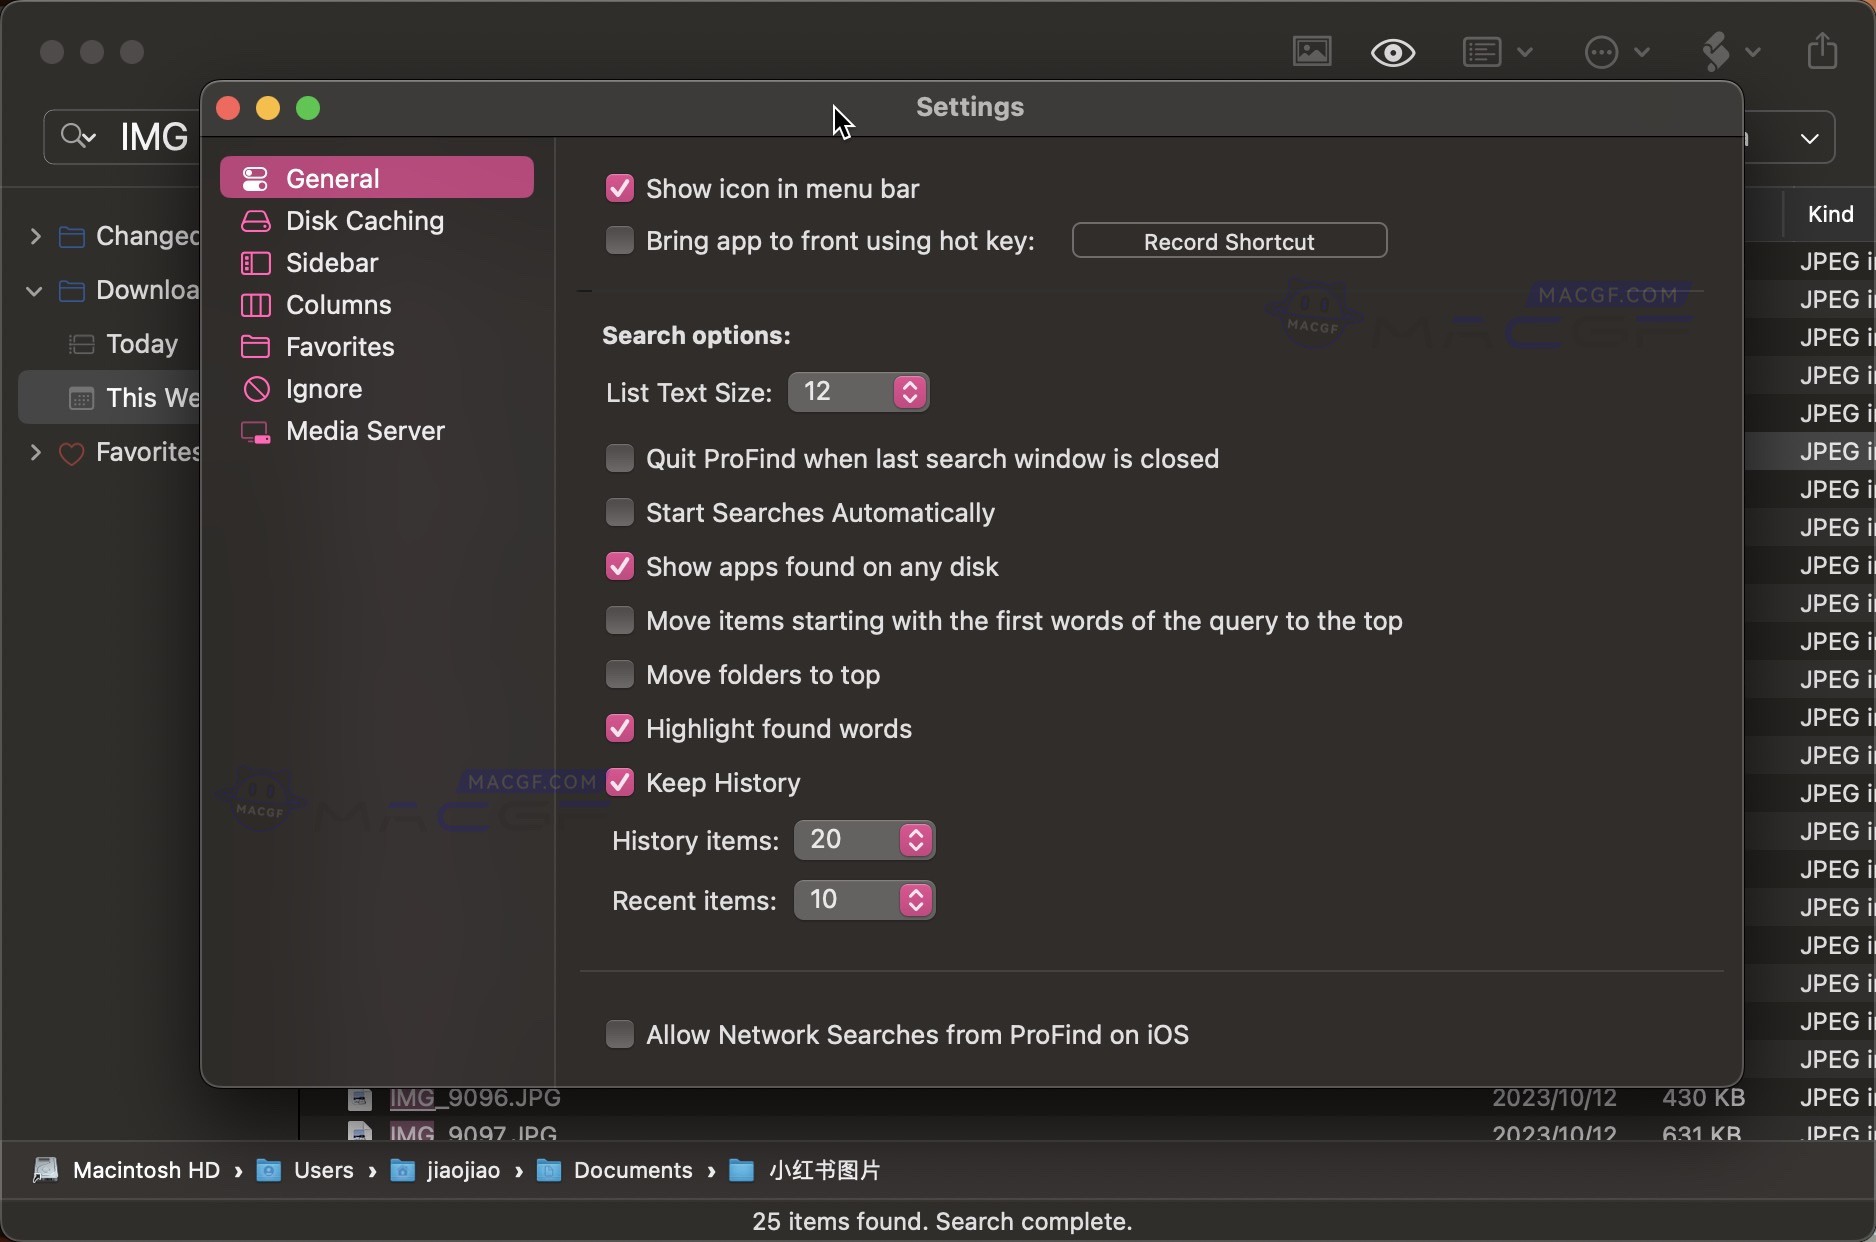The width and height of the screenshot is (1876, 1242).
Task: Click the Favorites folder icon in settings
Action: pyautogui.click(x=256, y=347)
